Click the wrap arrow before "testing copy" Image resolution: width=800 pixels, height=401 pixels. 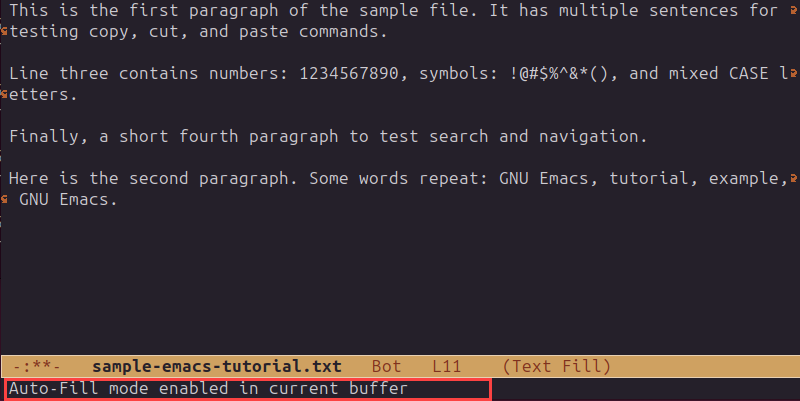pos(4,32)
